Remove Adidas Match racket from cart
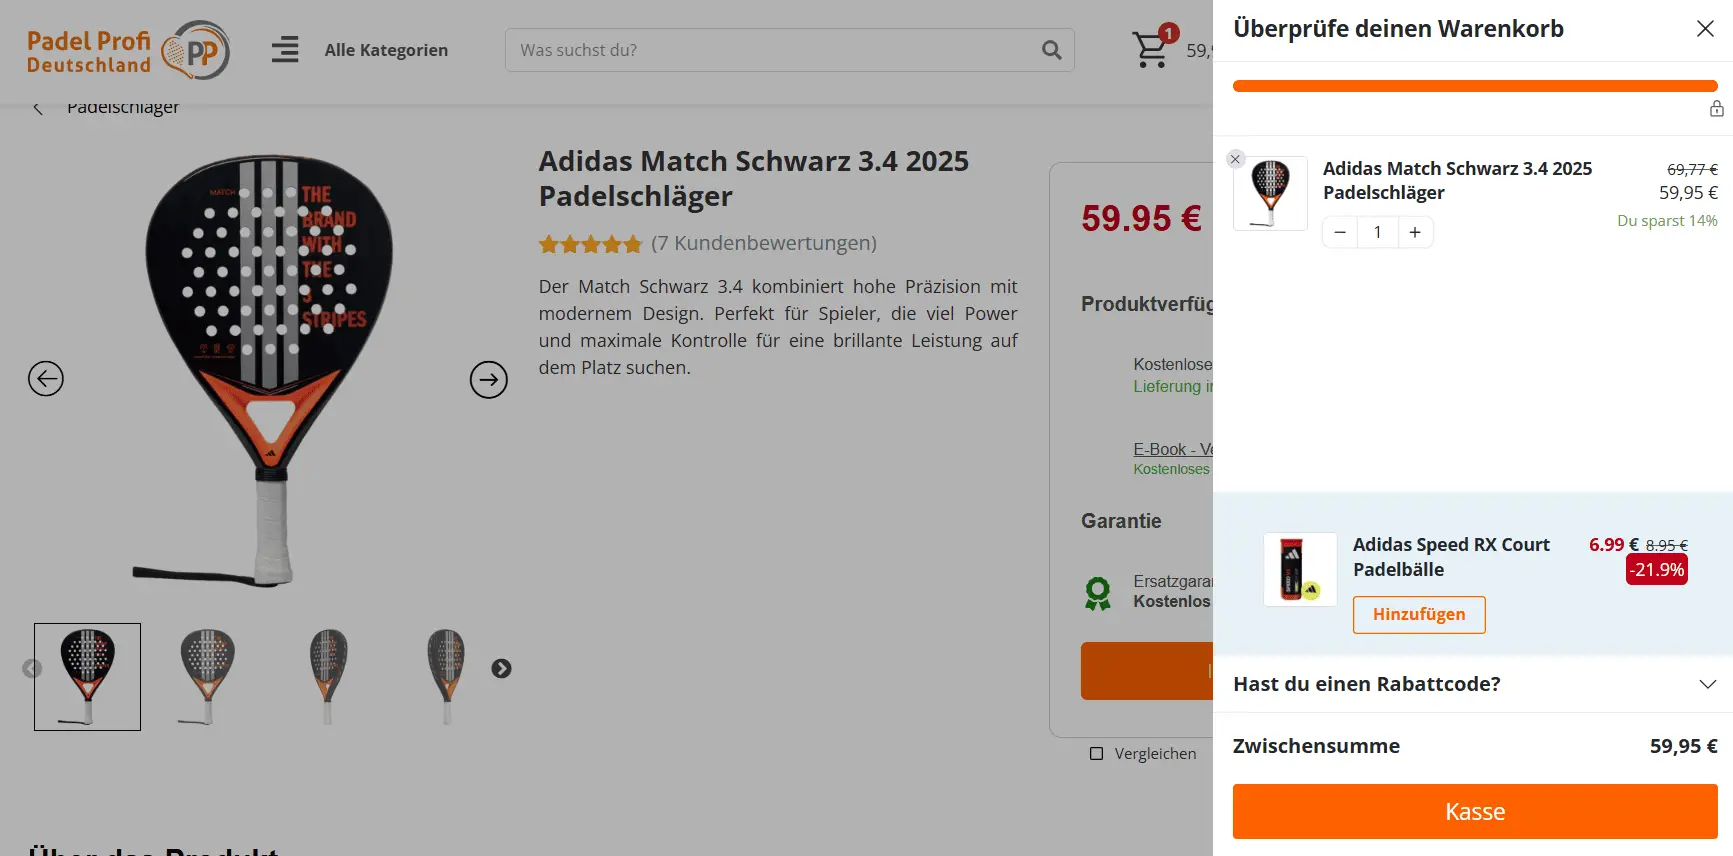The width and height of the screenshot is (1733, 856). tap(1235, 159)
